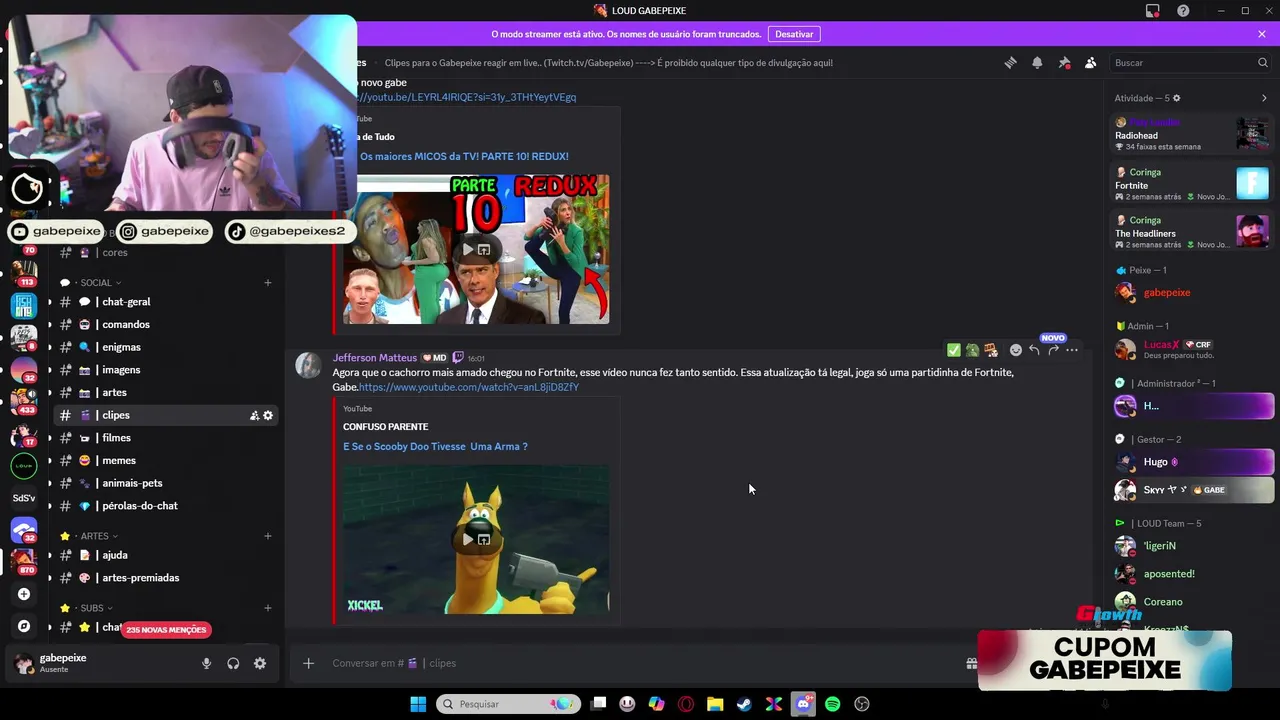The height and width of the screenshot is (720, 1280).
Task: Open user settings gear
Action: click(x=260, y=663)
